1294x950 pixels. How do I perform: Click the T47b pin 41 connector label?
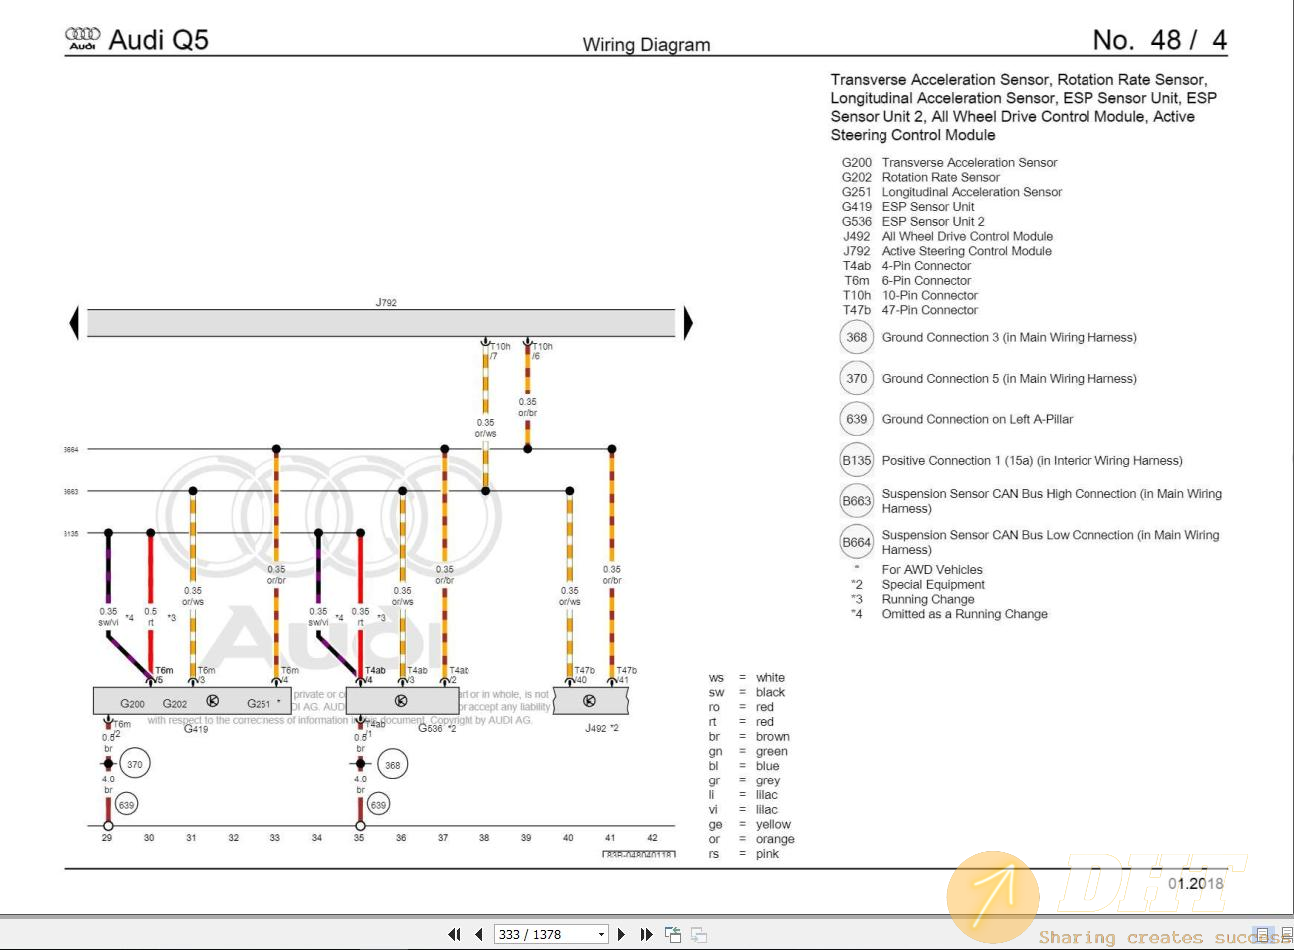click(626, 675)
